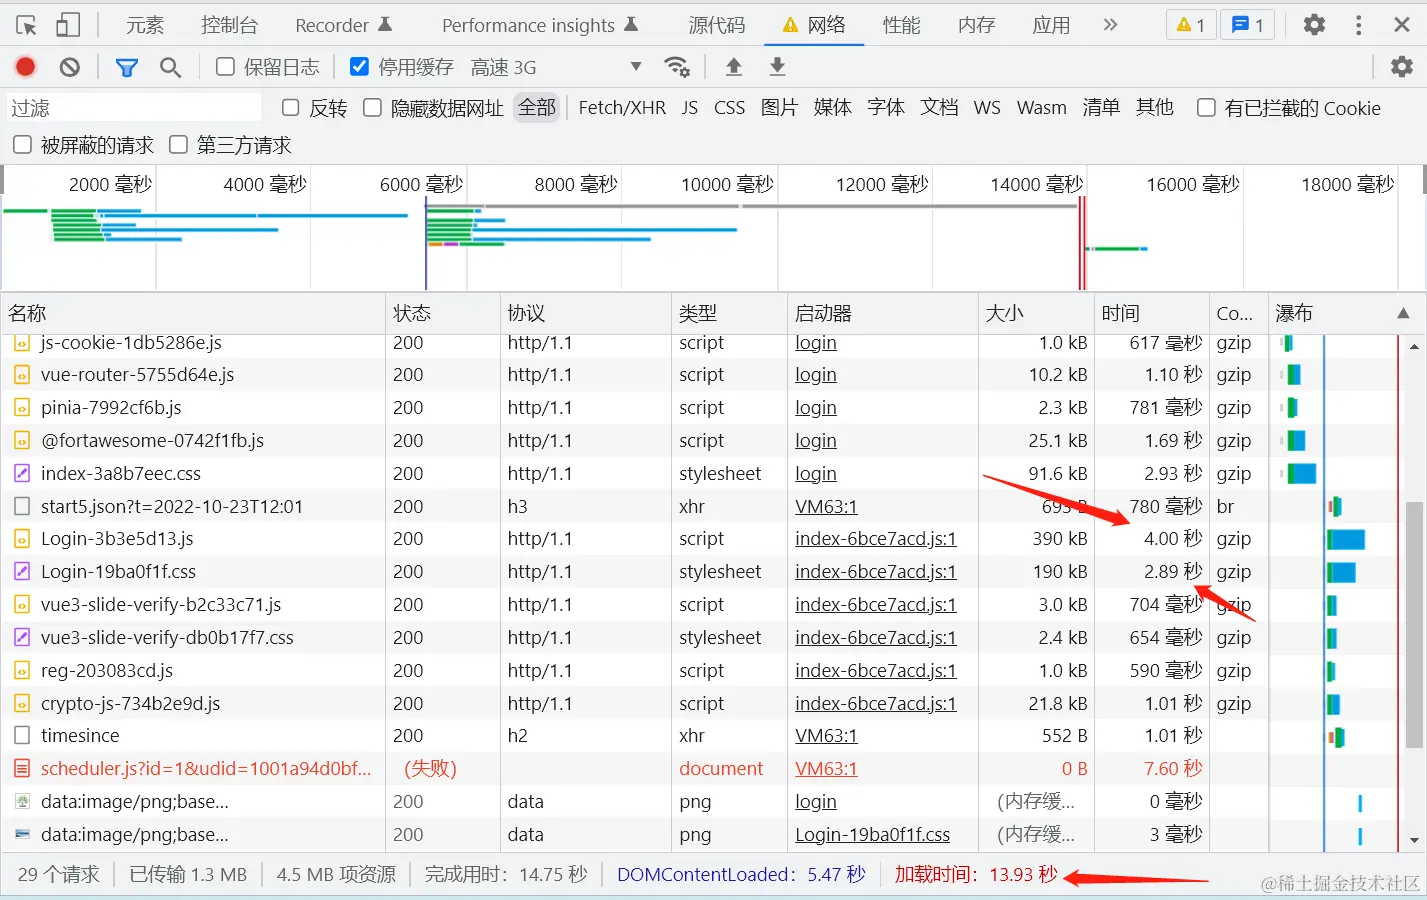Open the Login-19ba0f1f.css initiator link
Viewport: 1427px width, 900px height.
tap(872, 835)
